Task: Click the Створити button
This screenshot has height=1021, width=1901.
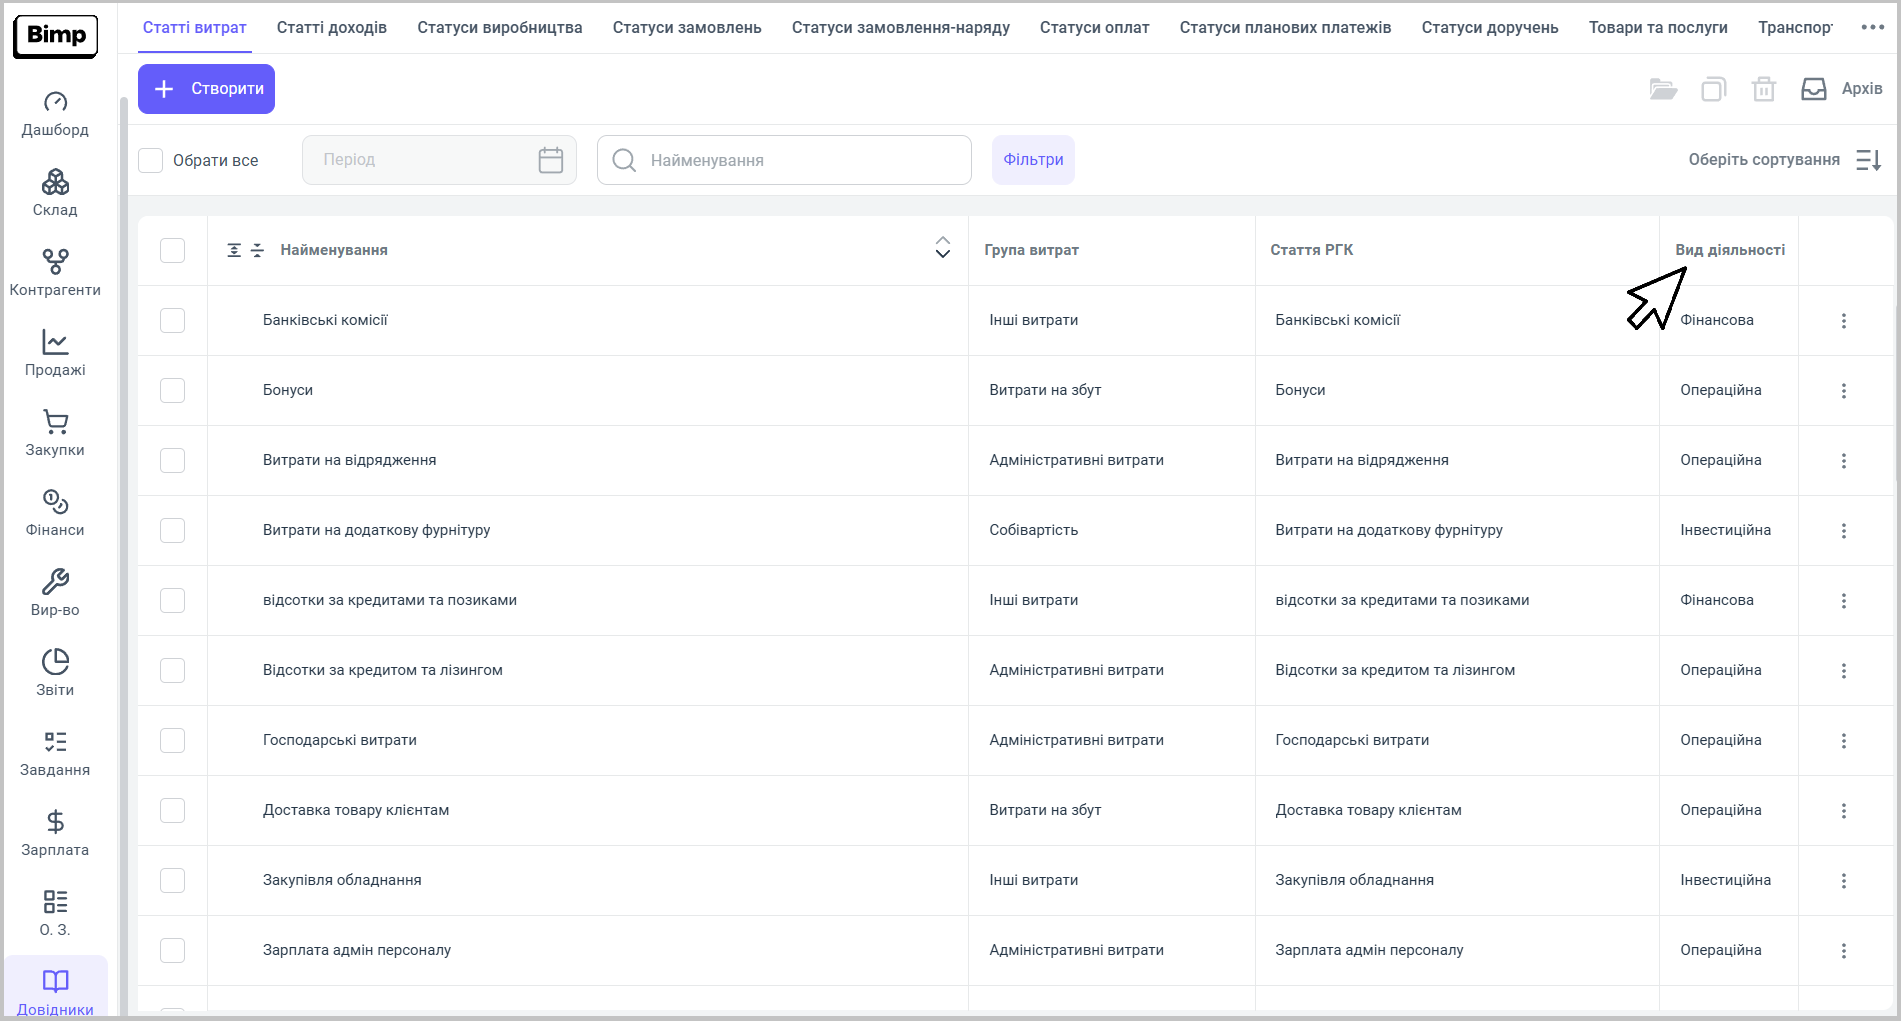Action: [x=206, y=89]
